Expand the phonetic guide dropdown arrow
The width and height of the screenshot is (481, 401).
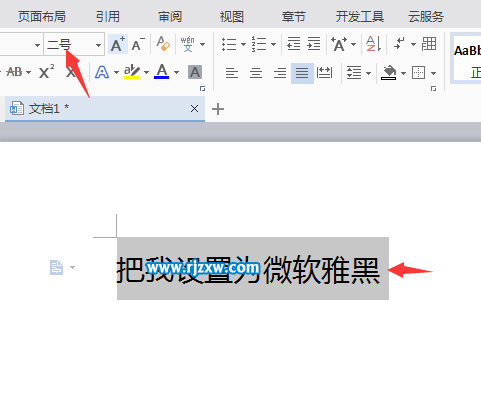(x=202, y=44)
